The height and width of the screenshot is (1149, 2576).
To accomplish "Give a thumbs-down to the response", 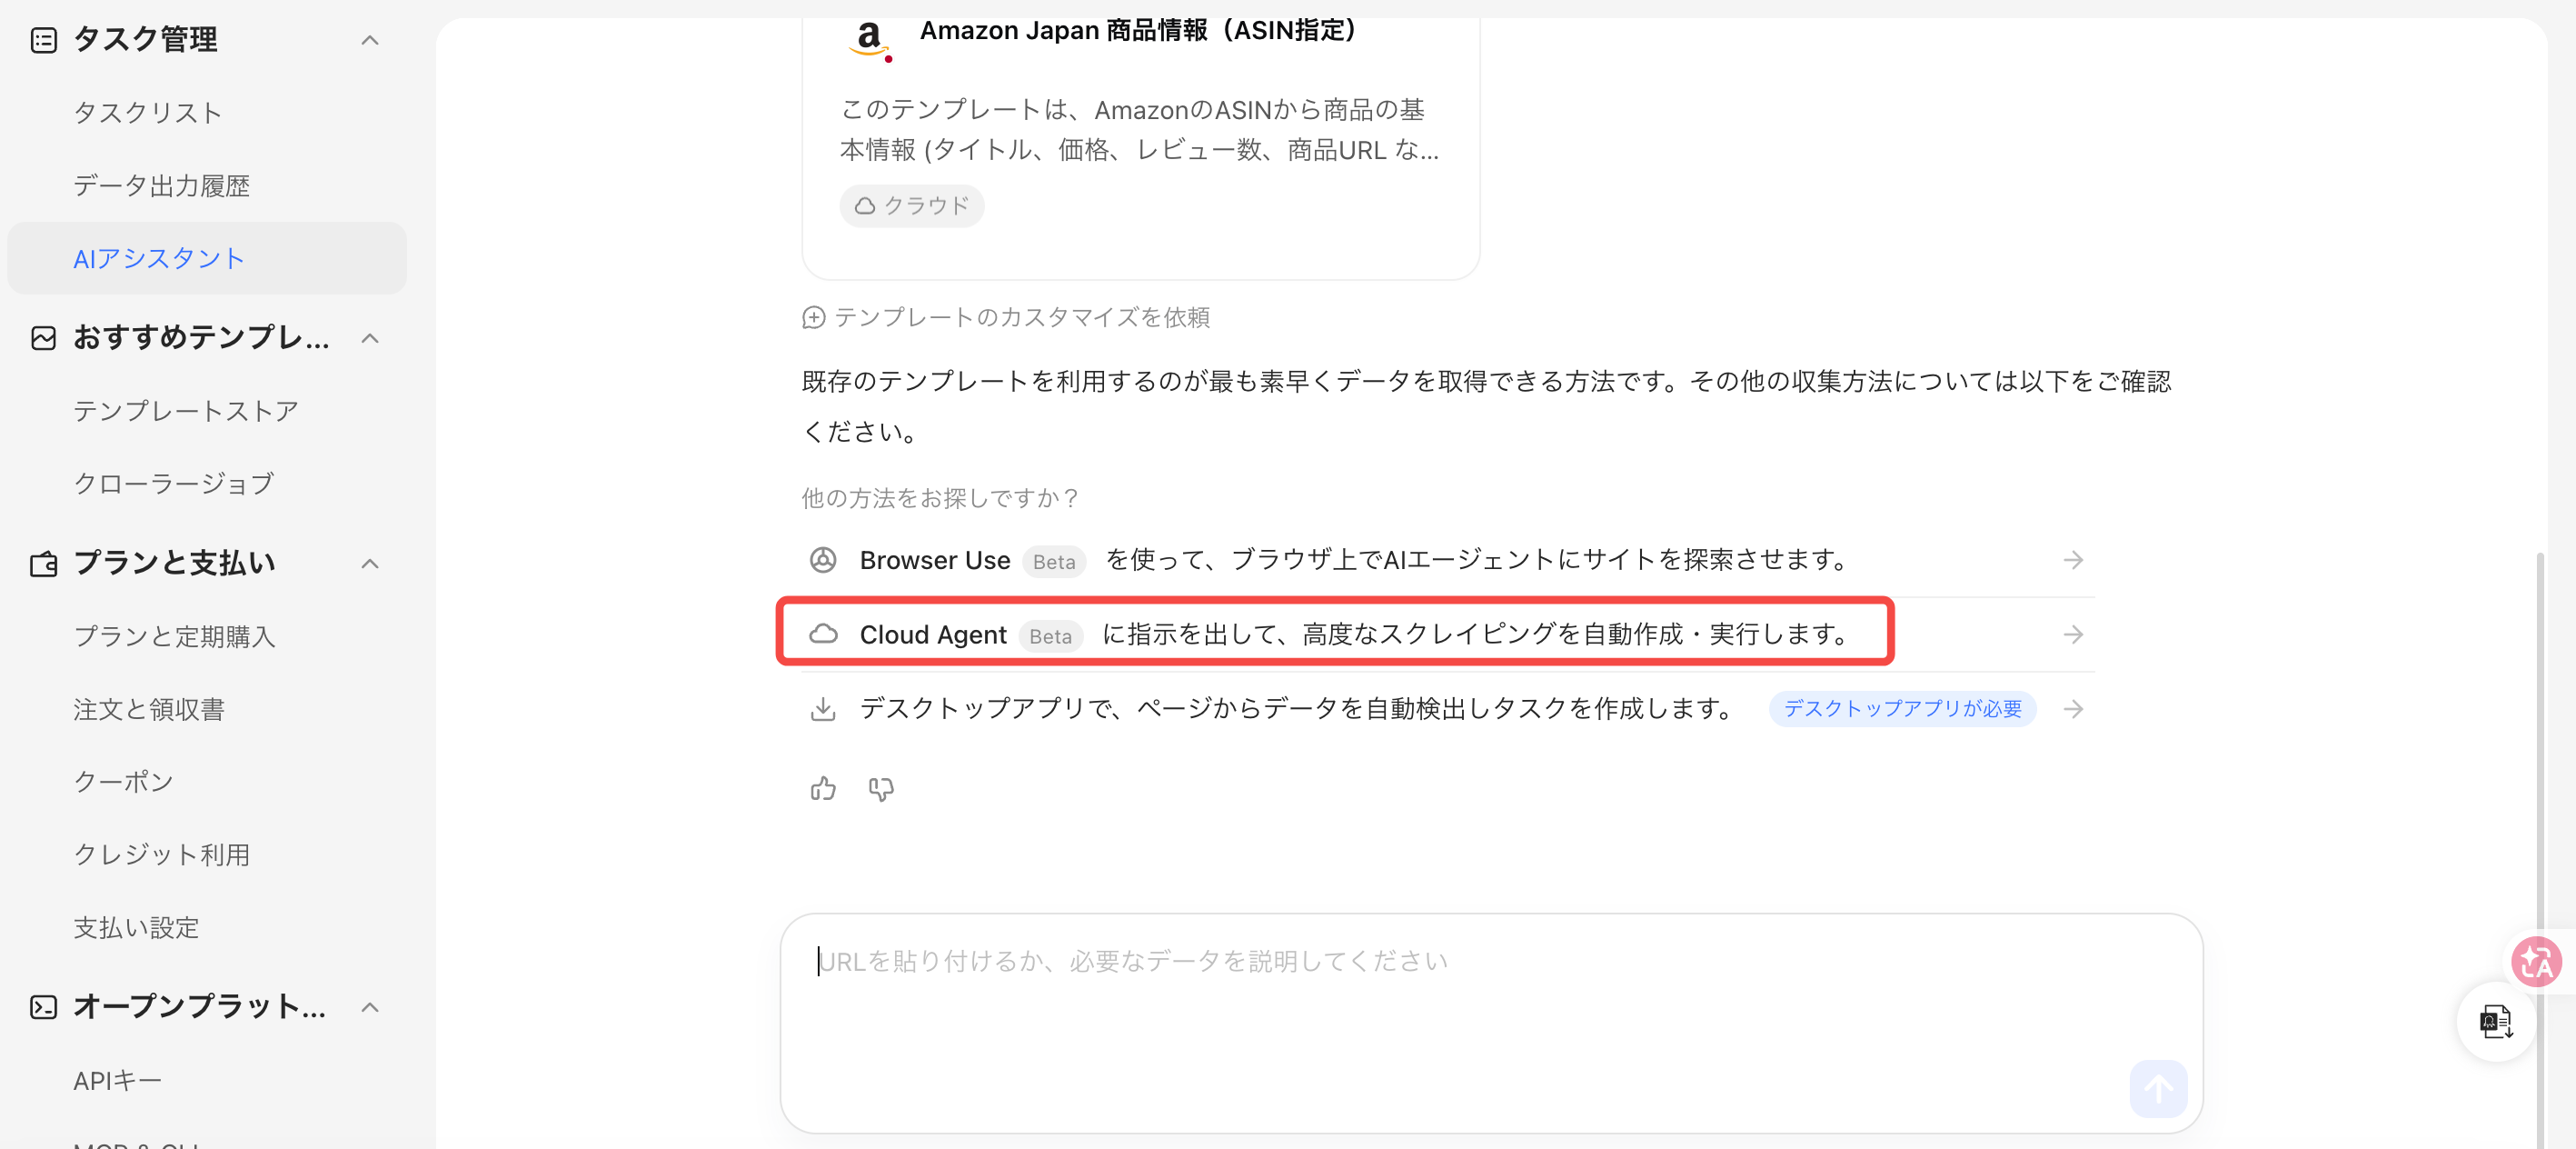I will pos(881,789).
